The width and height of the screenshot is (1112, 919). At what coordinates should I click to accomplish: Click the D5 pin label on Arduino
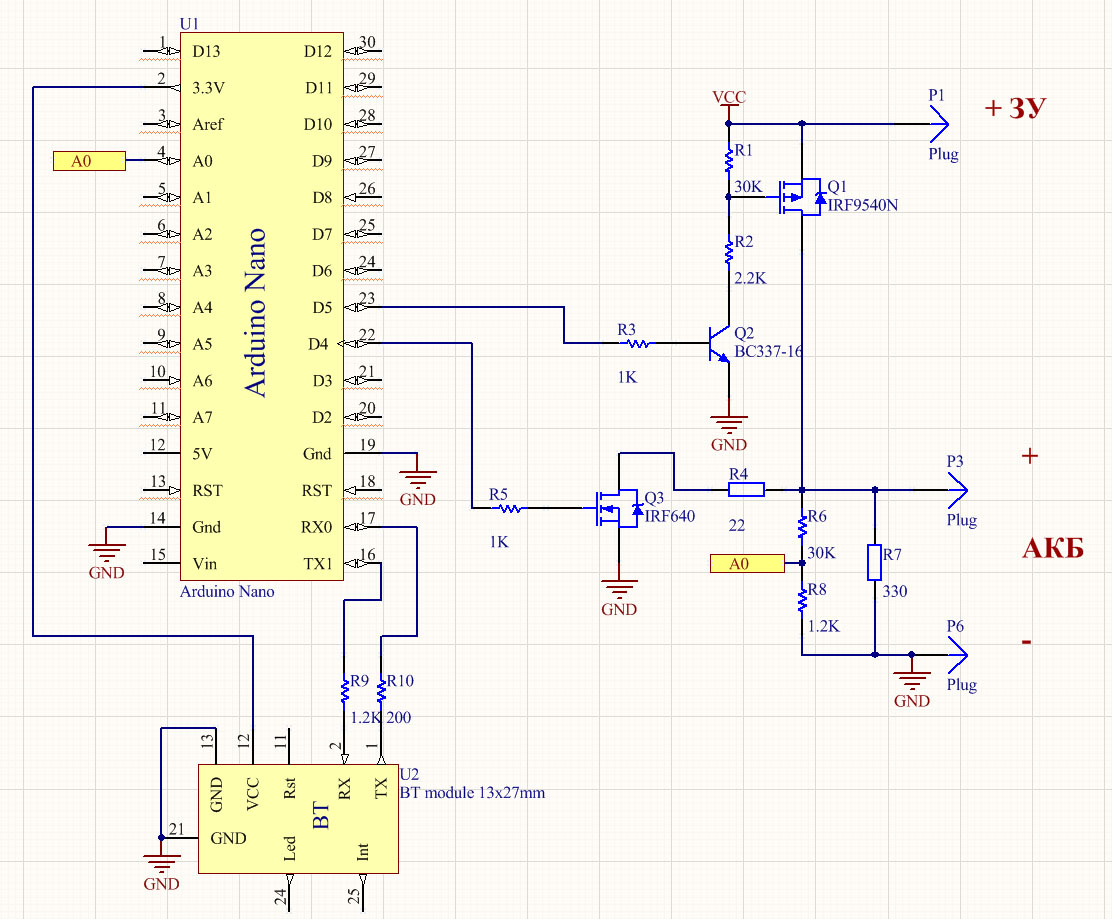click(322, 307)
